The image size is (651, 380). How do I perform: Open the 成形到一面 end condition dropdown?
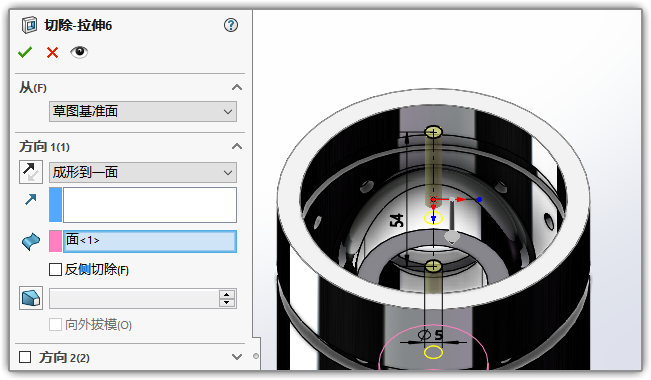coord(143,172)
